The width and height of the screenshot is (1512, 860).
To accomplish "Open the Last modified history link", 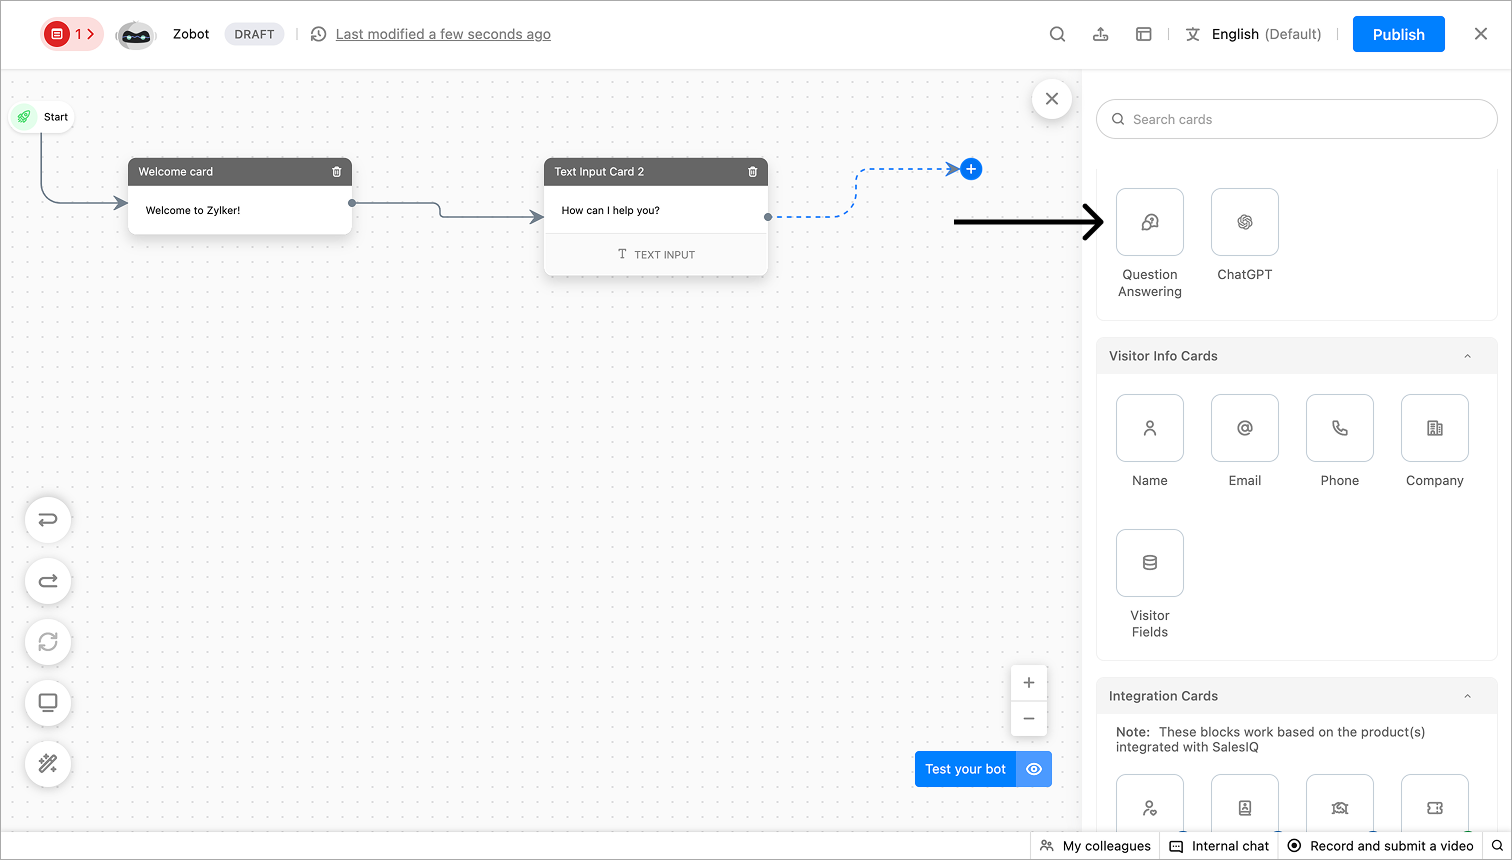I will tap(443, 34).
